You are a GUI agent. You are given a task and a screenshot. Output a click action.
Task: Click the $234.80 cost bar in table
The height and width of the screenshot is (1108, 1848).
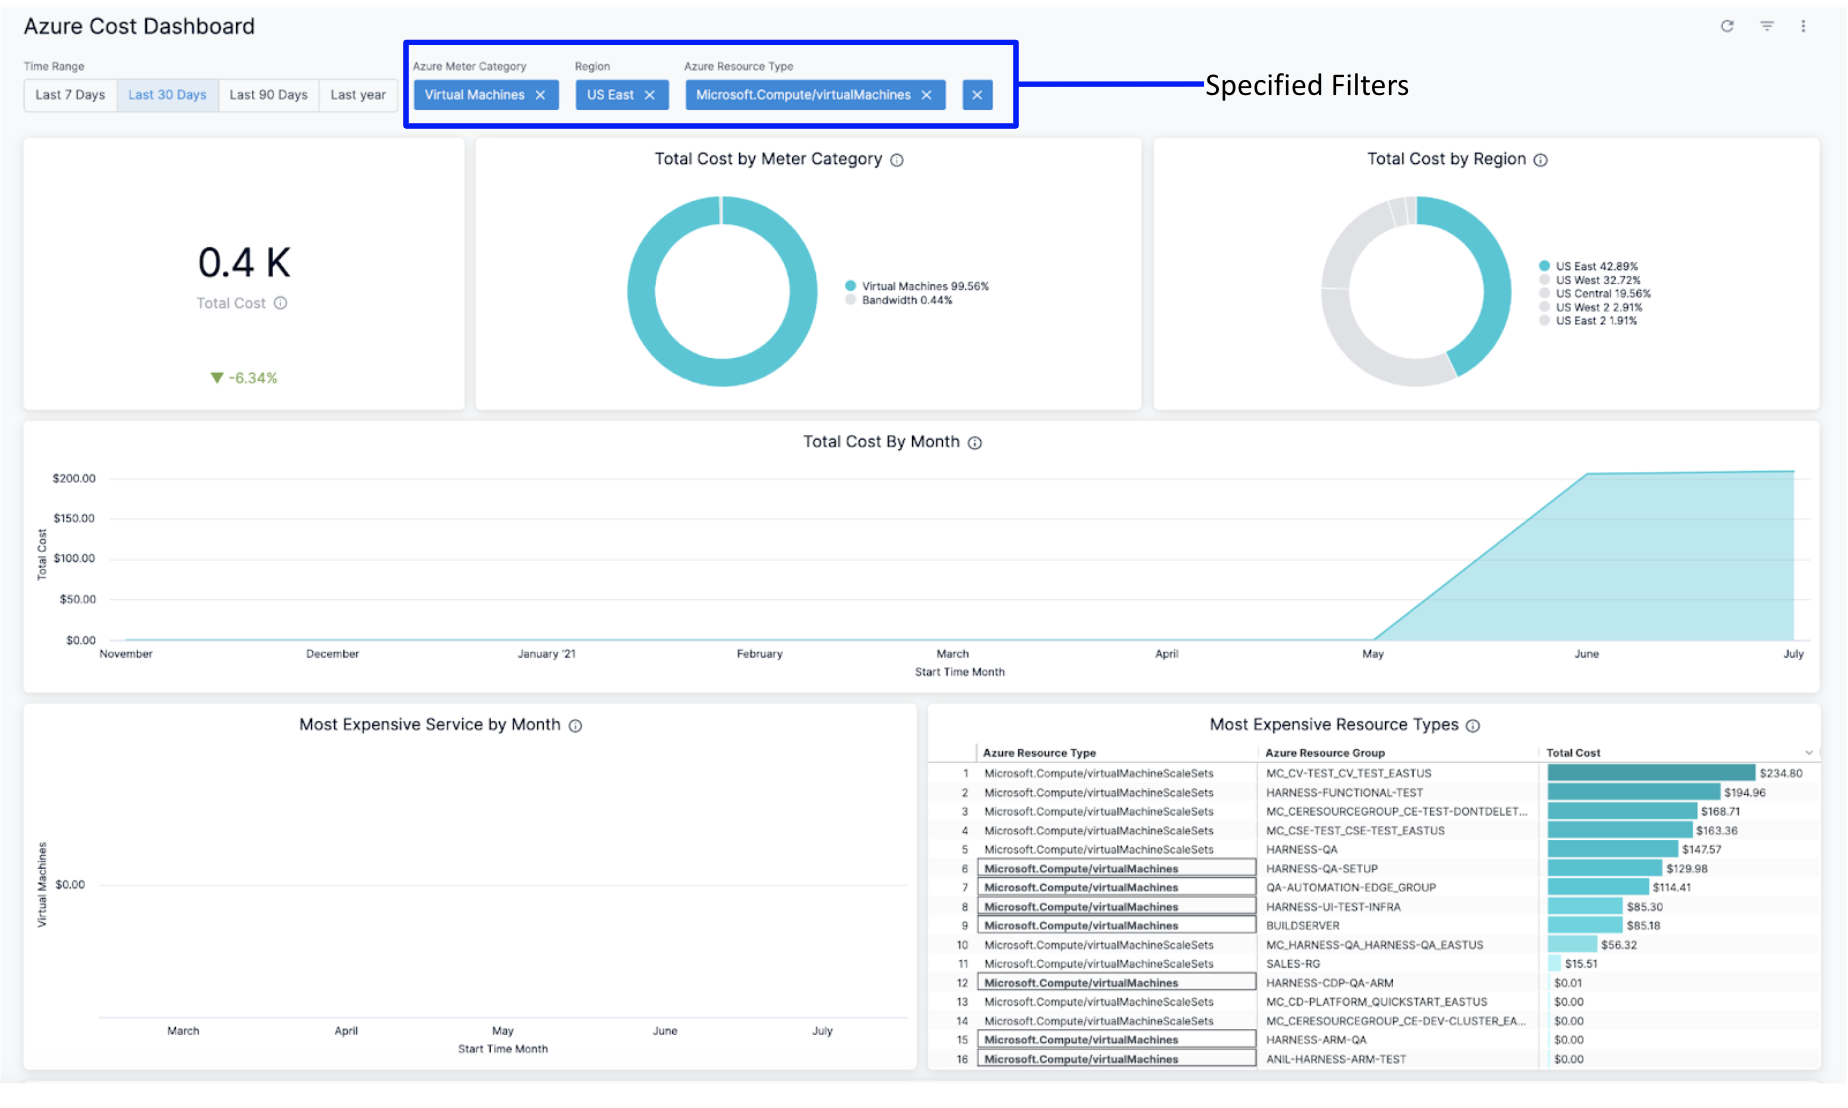coord(1650,773)
